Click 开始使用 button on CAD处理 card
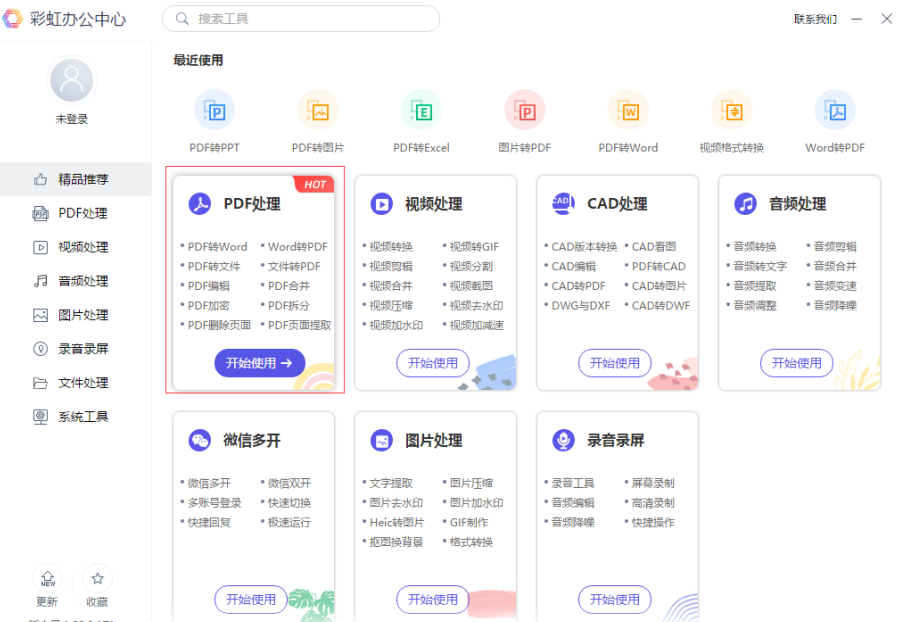 615,363
